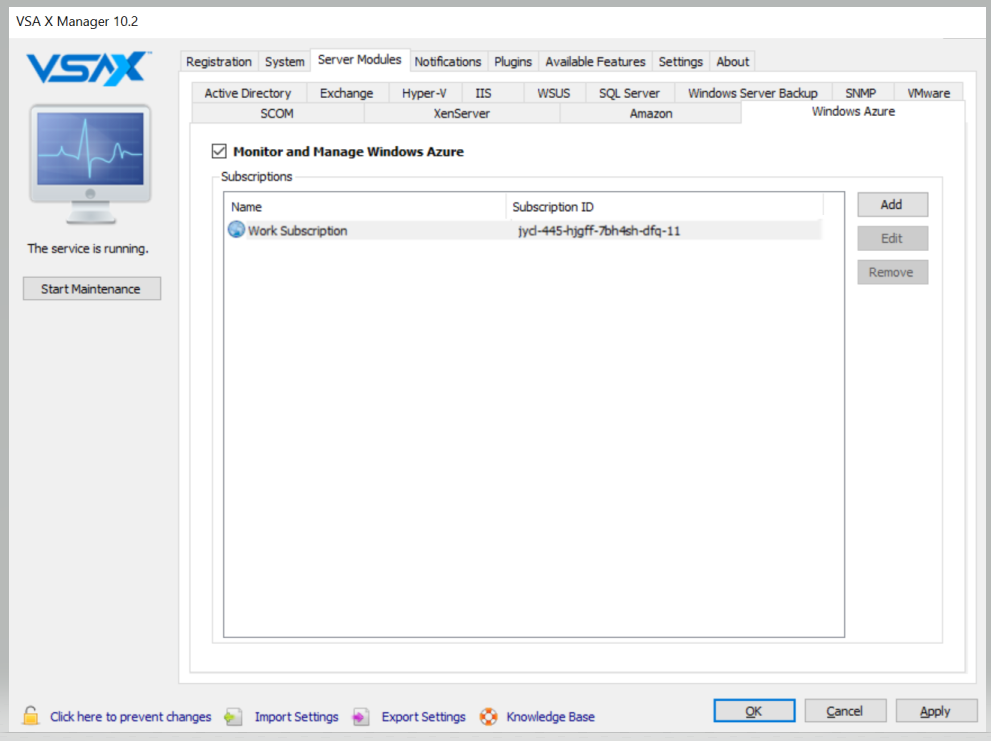Viewport: 991px width, 741px height.
Task: Open the VMware module tab
Action: [928, 93]
